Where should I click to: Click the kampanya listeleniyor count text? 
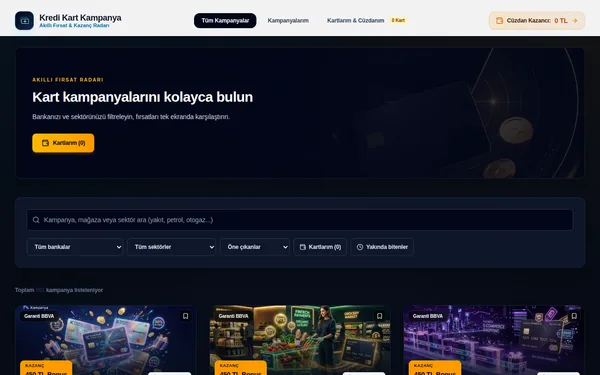pyautogui.click(x=59, y=290)
